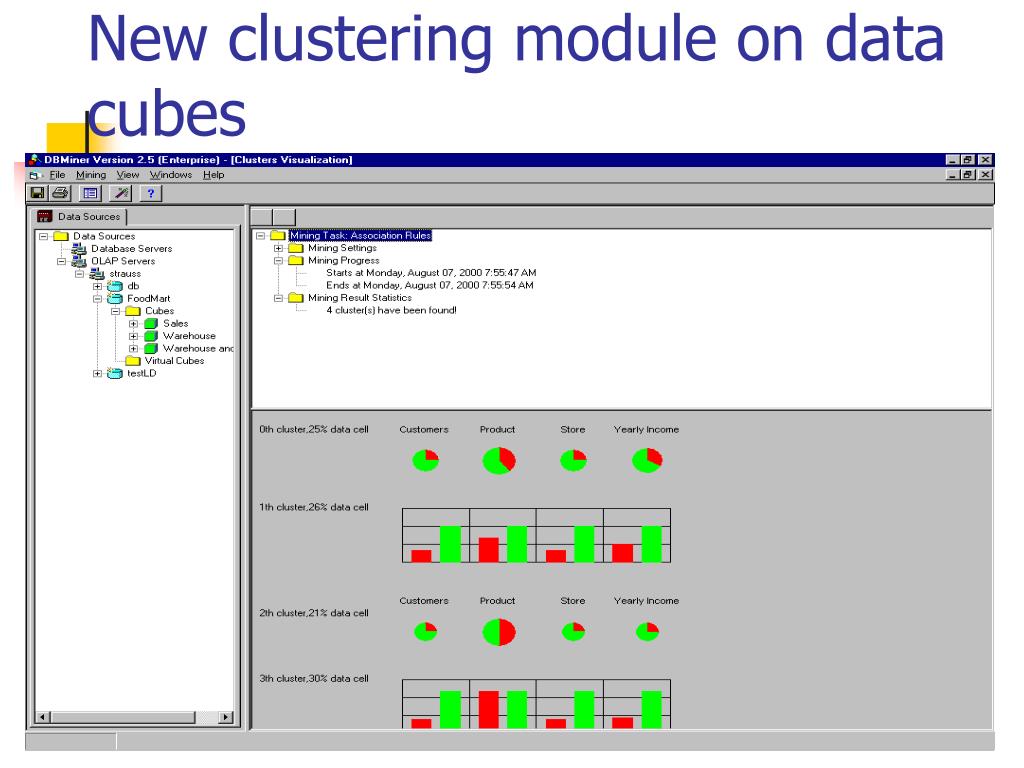Click the 2th cluster Customers pie chart

(425, 632)
